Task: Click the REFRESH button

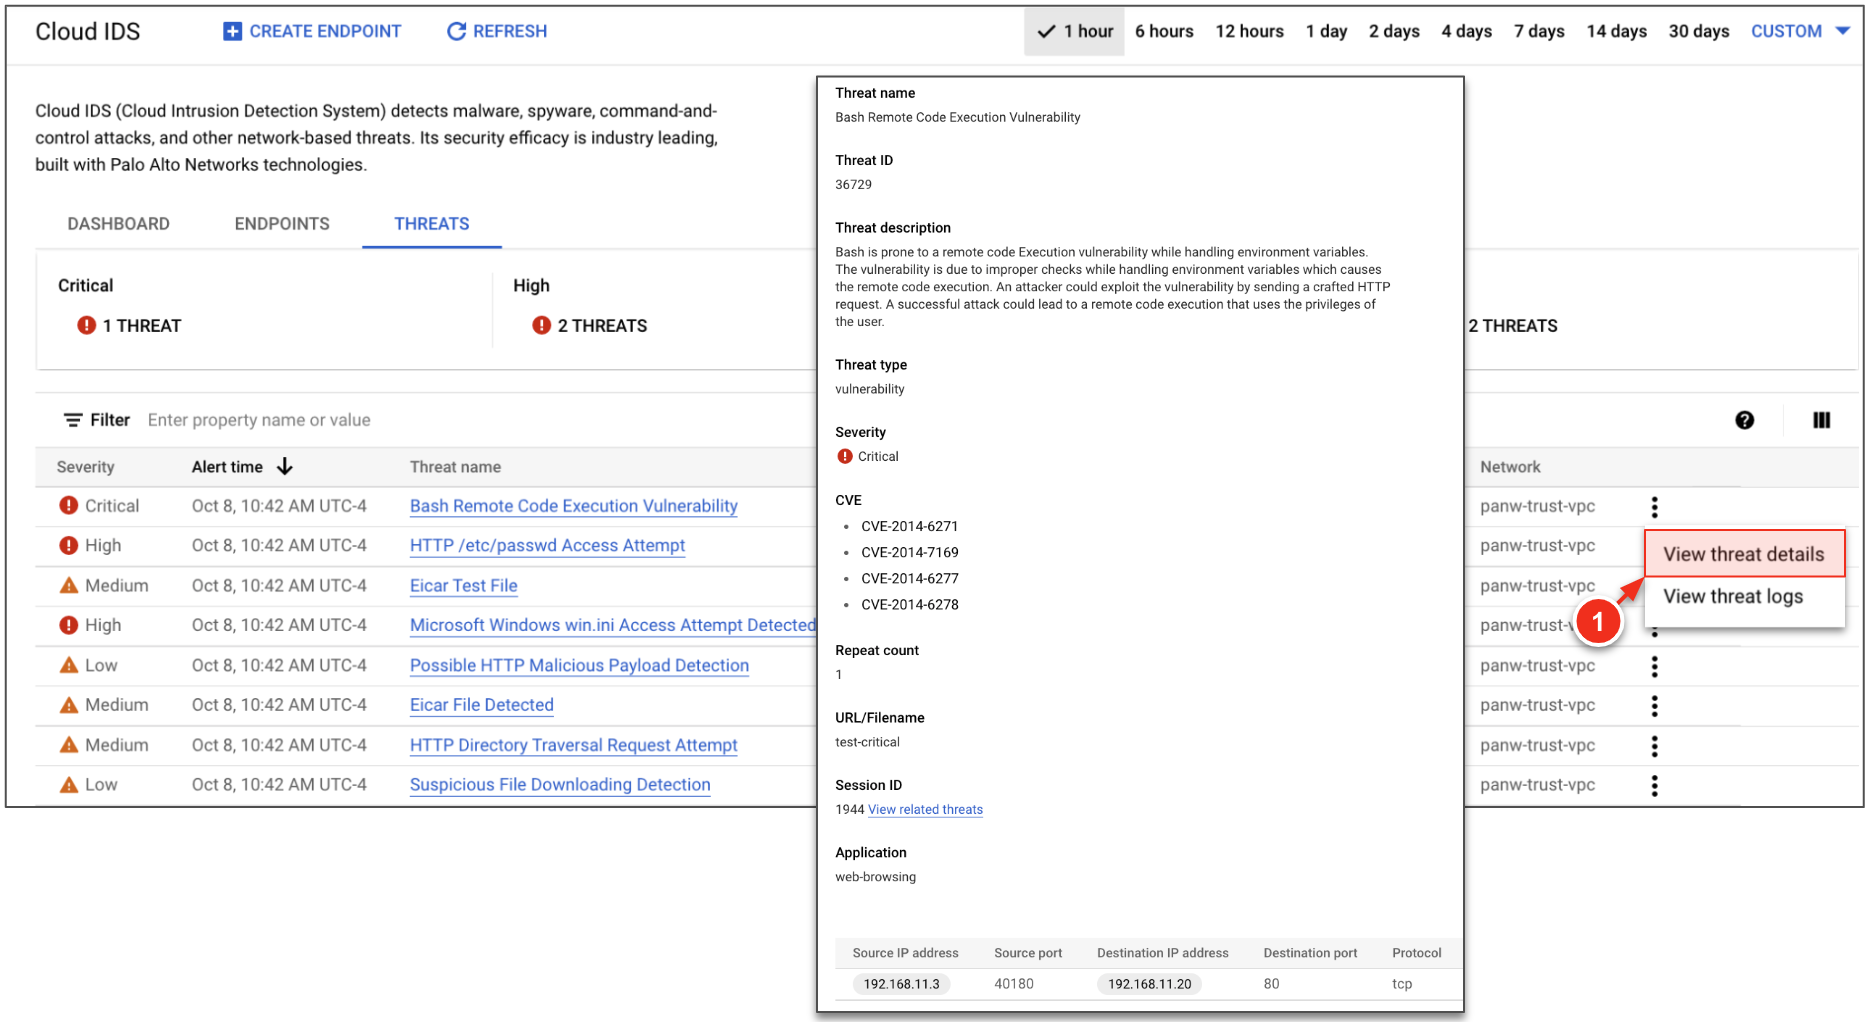Action: point(497,31)
